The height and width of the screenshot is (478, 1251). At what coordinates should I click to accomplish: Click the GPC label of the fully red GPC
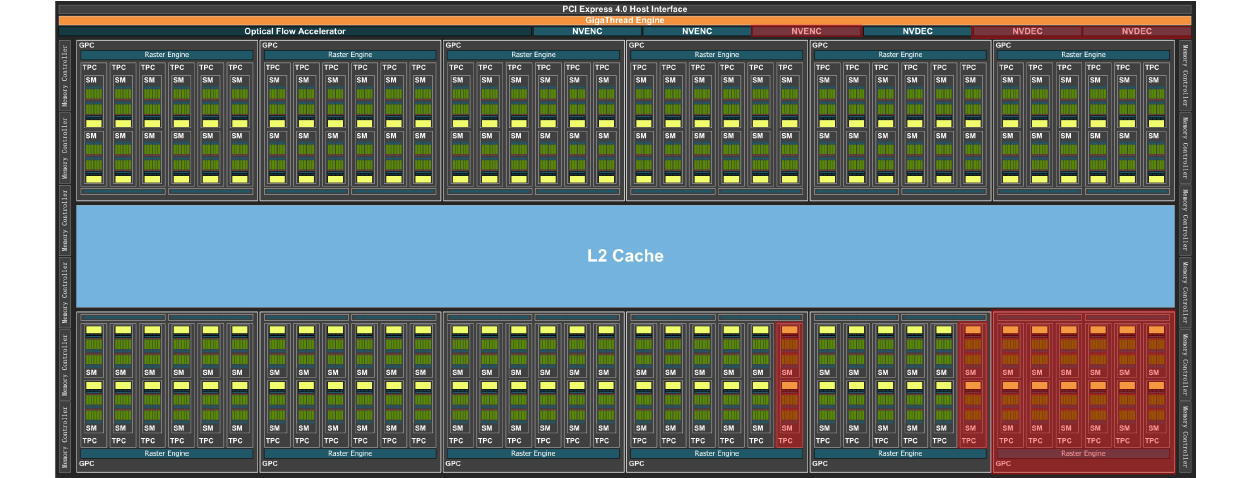pos(1004,464)
